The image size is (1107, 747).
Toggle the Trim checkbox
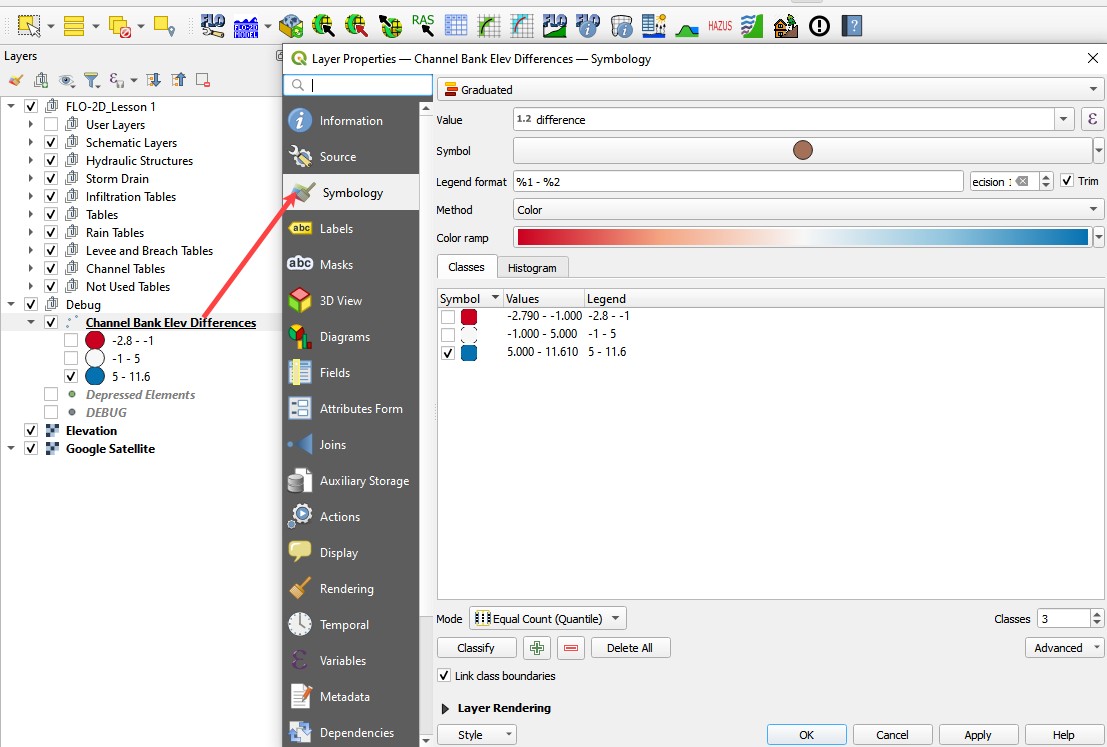[1067, 181]
